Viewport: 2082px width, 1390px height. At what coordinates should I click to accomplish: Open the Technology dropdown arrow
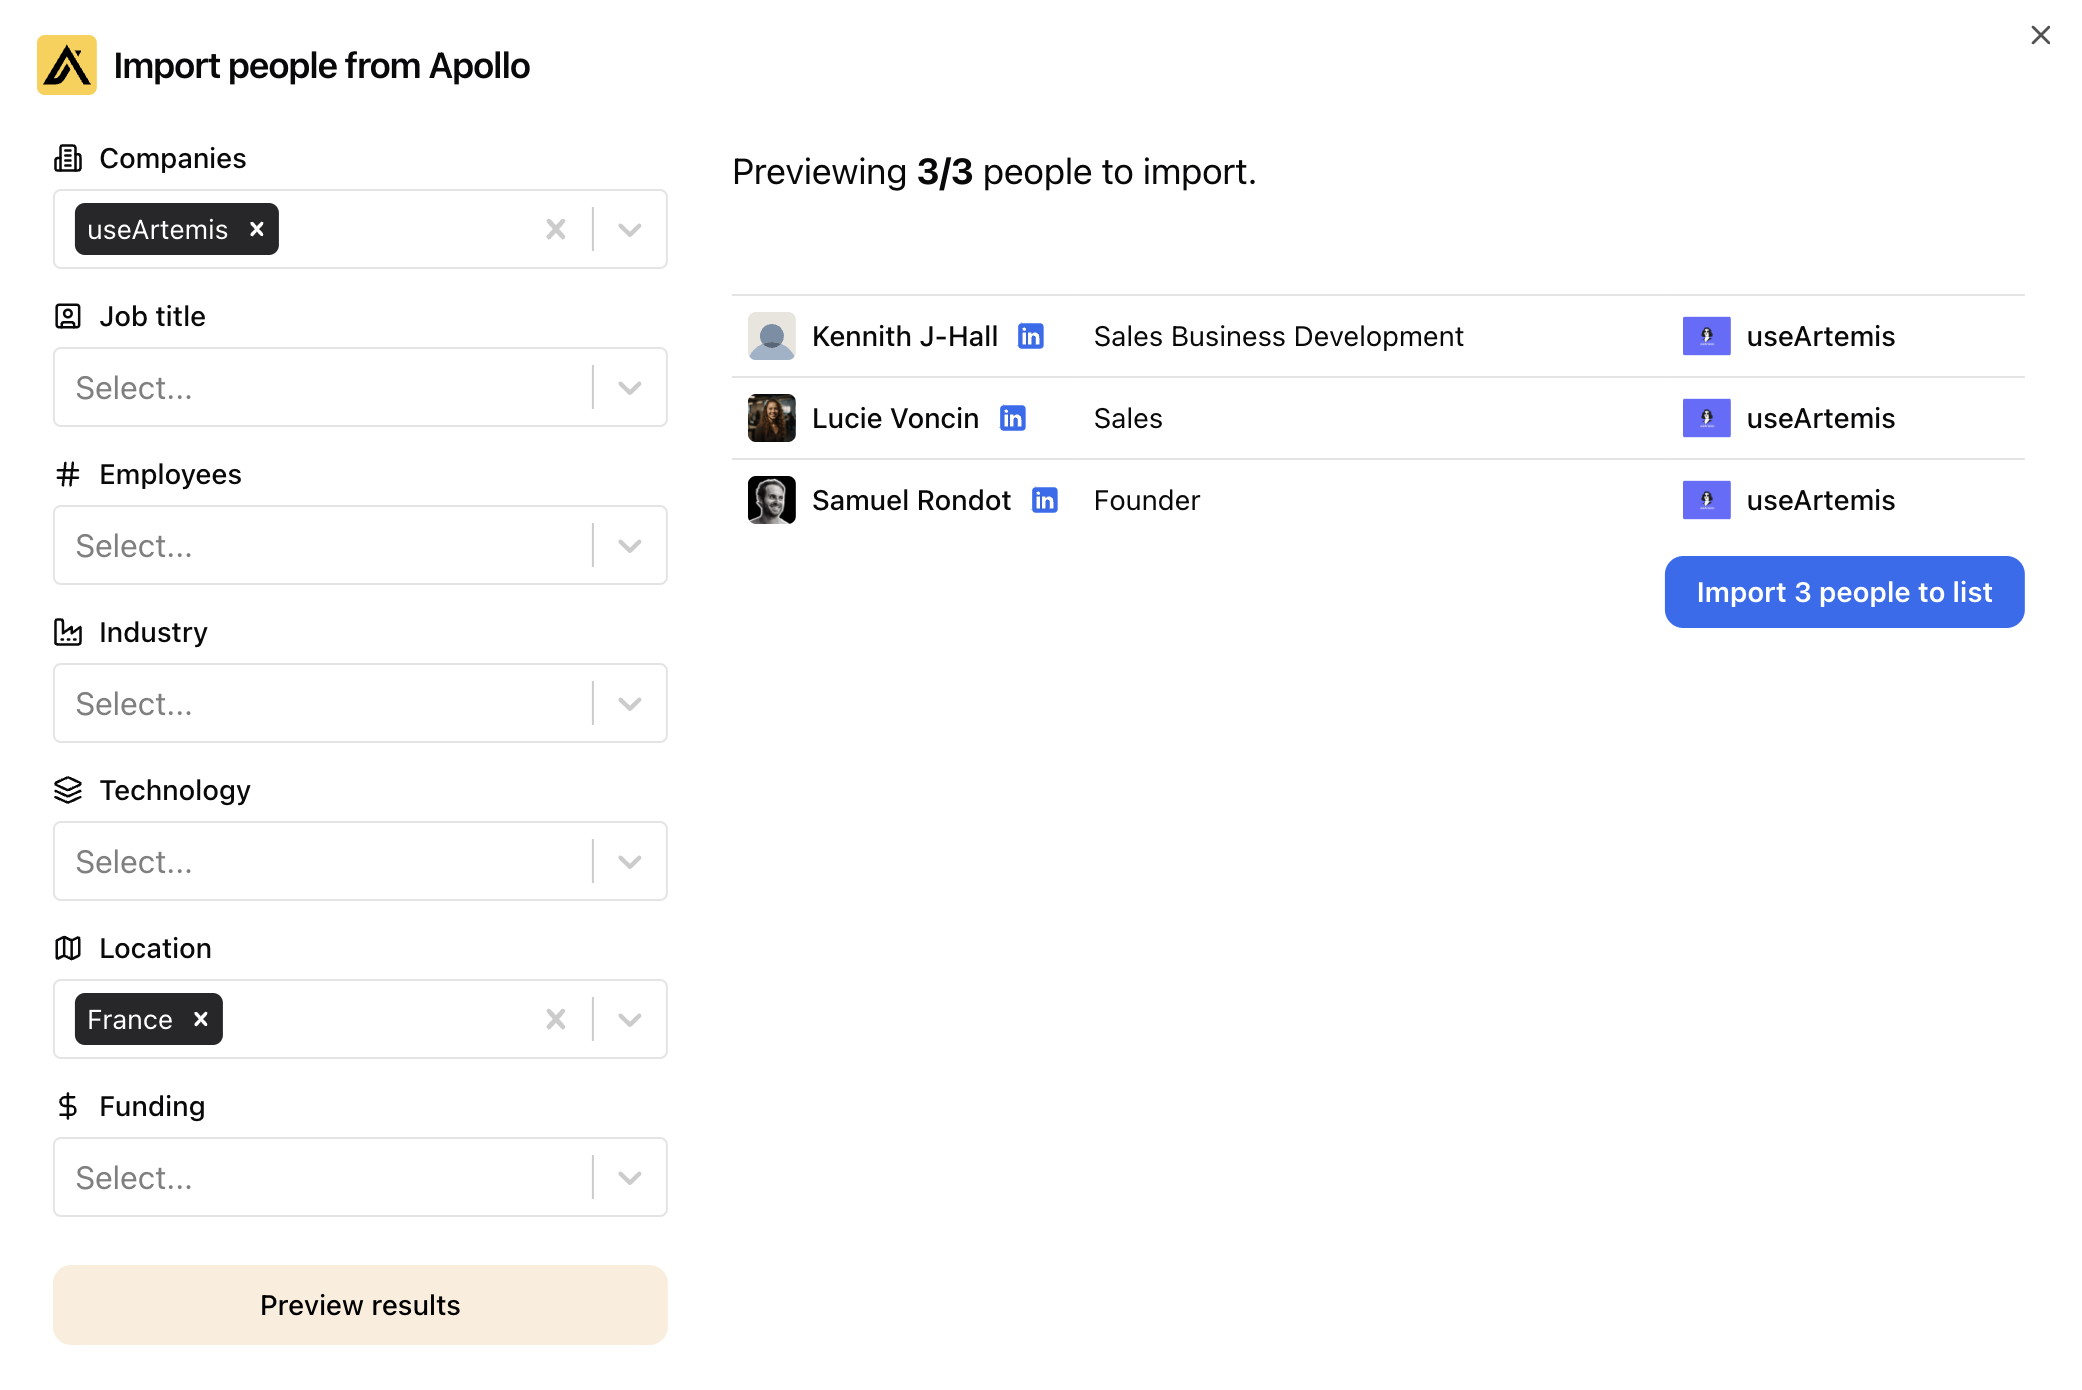(630, 861)
